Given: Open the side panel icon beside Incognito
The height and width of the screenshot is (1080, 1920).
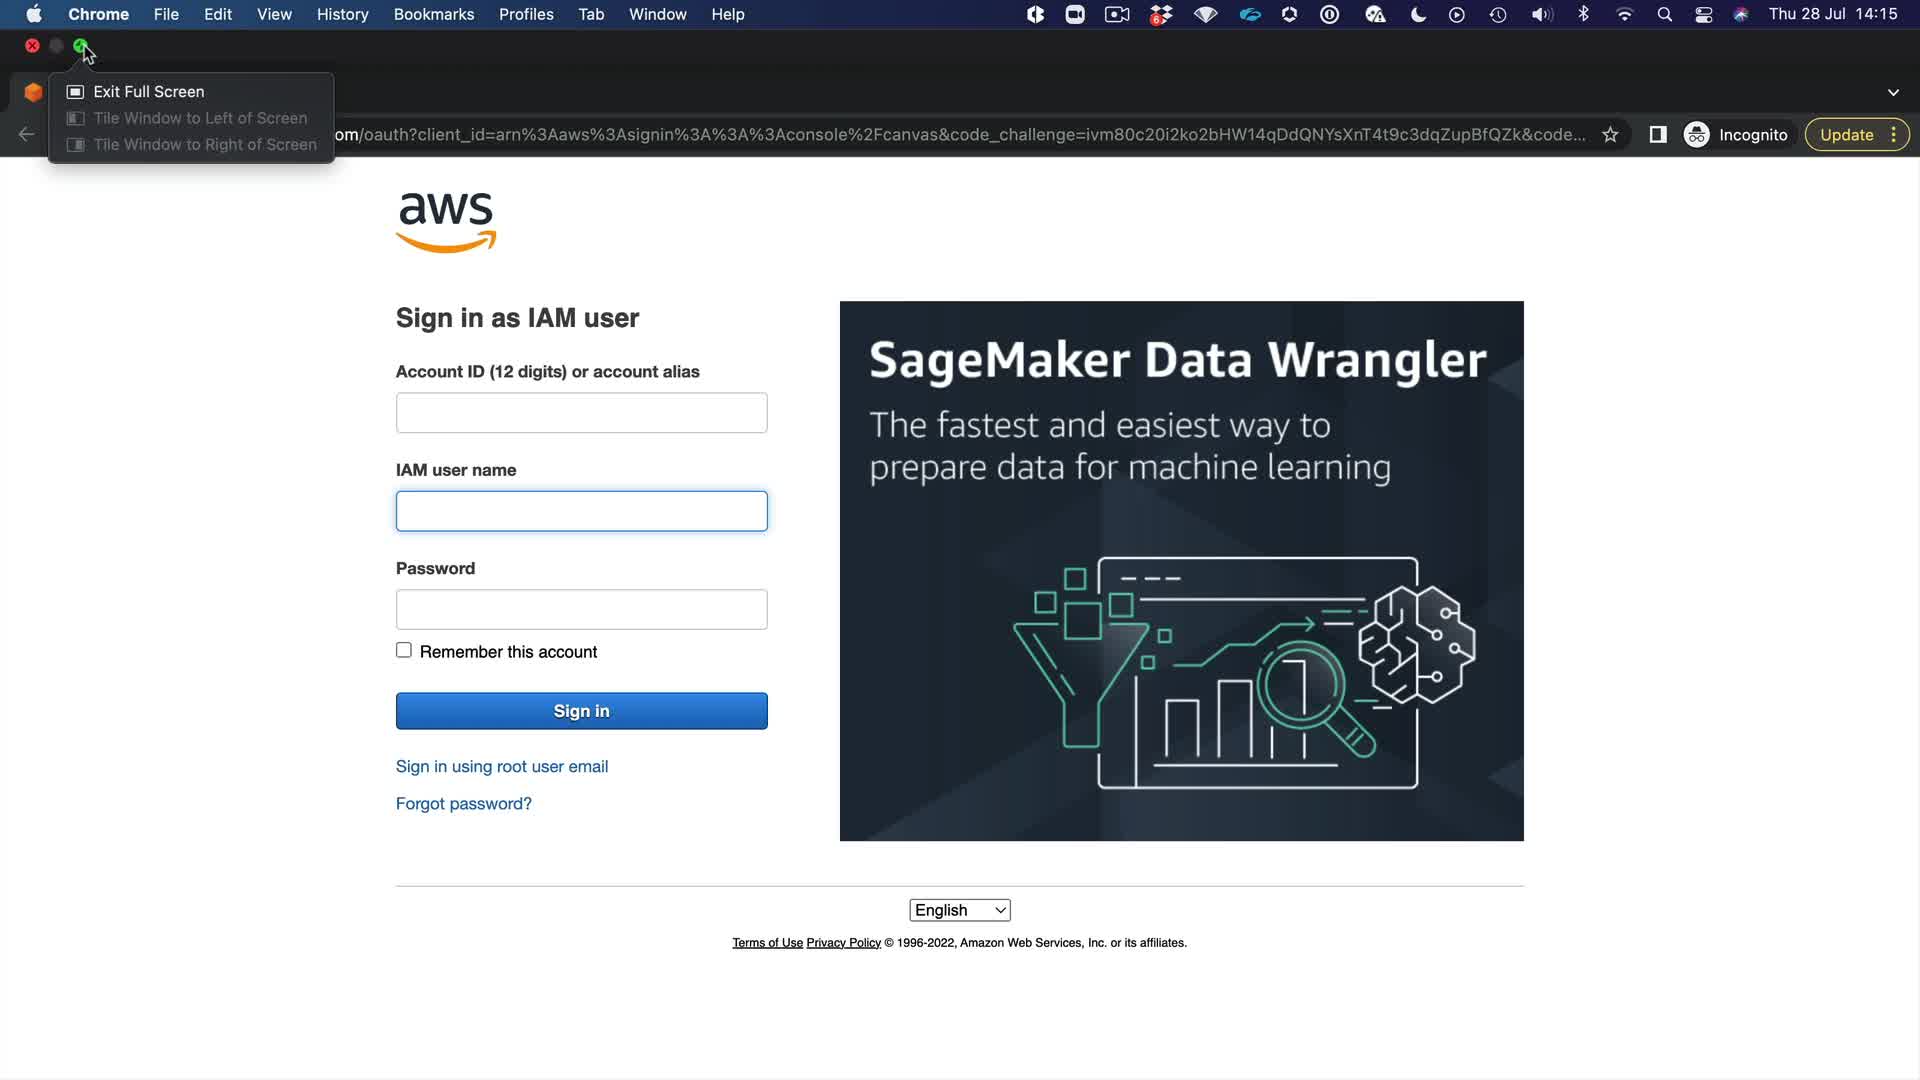Looking at the screenshot, I should 1657,135.
